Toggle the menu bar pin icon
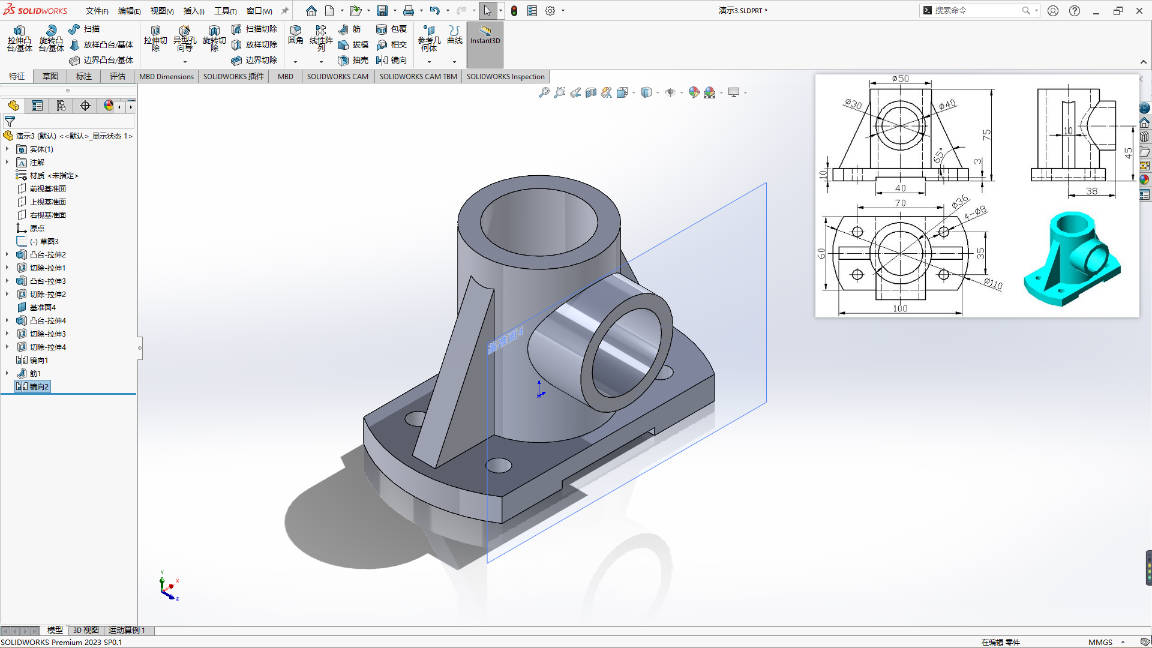1152x648 pixels. click(285, 10)
